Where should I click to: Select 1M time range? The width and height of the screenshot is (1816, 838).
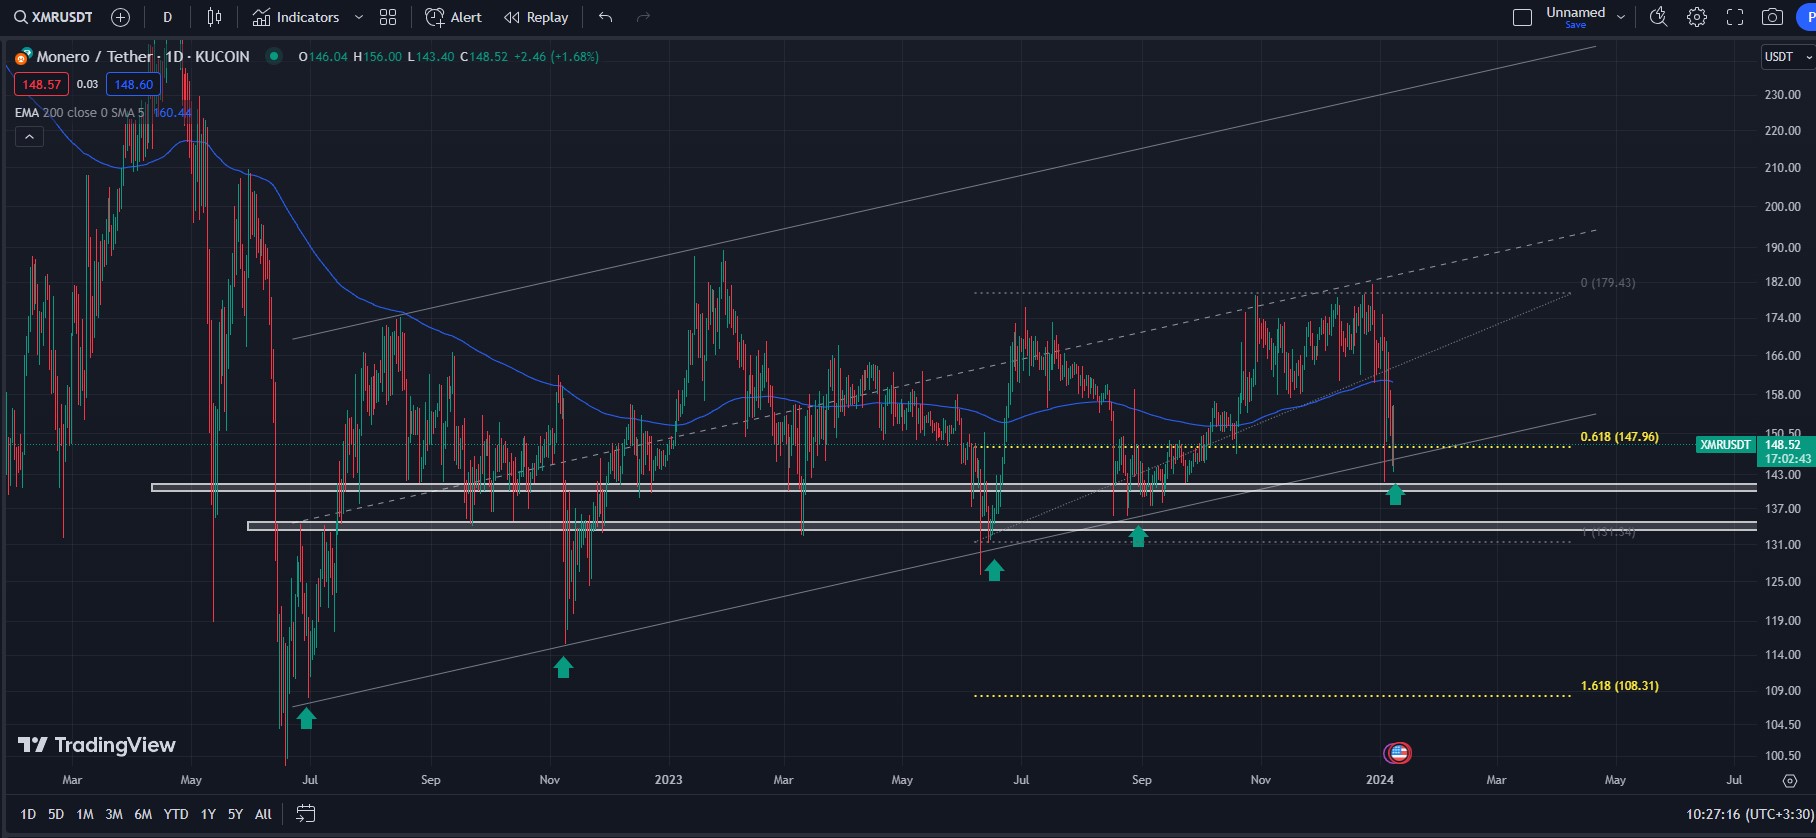(85, 814)
